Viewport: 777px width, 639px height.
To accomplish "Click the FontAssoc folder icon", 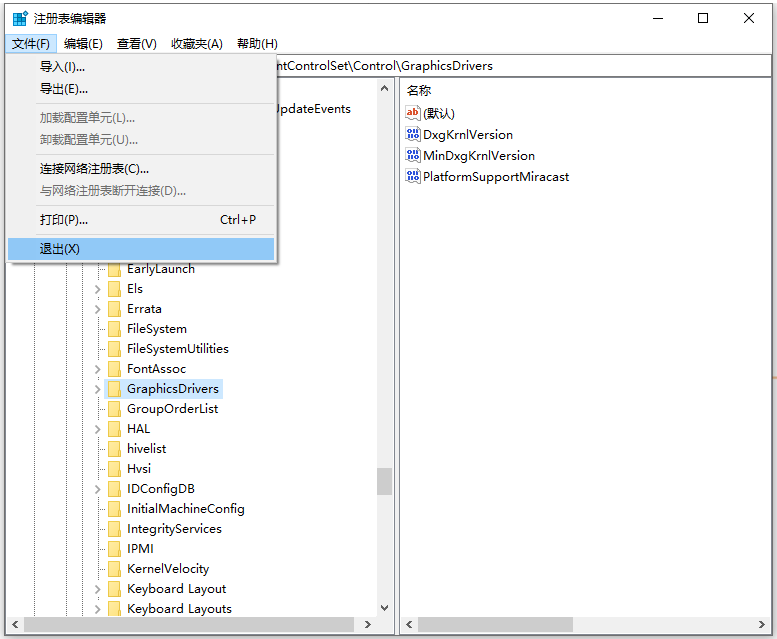I will tap(114, 369).
